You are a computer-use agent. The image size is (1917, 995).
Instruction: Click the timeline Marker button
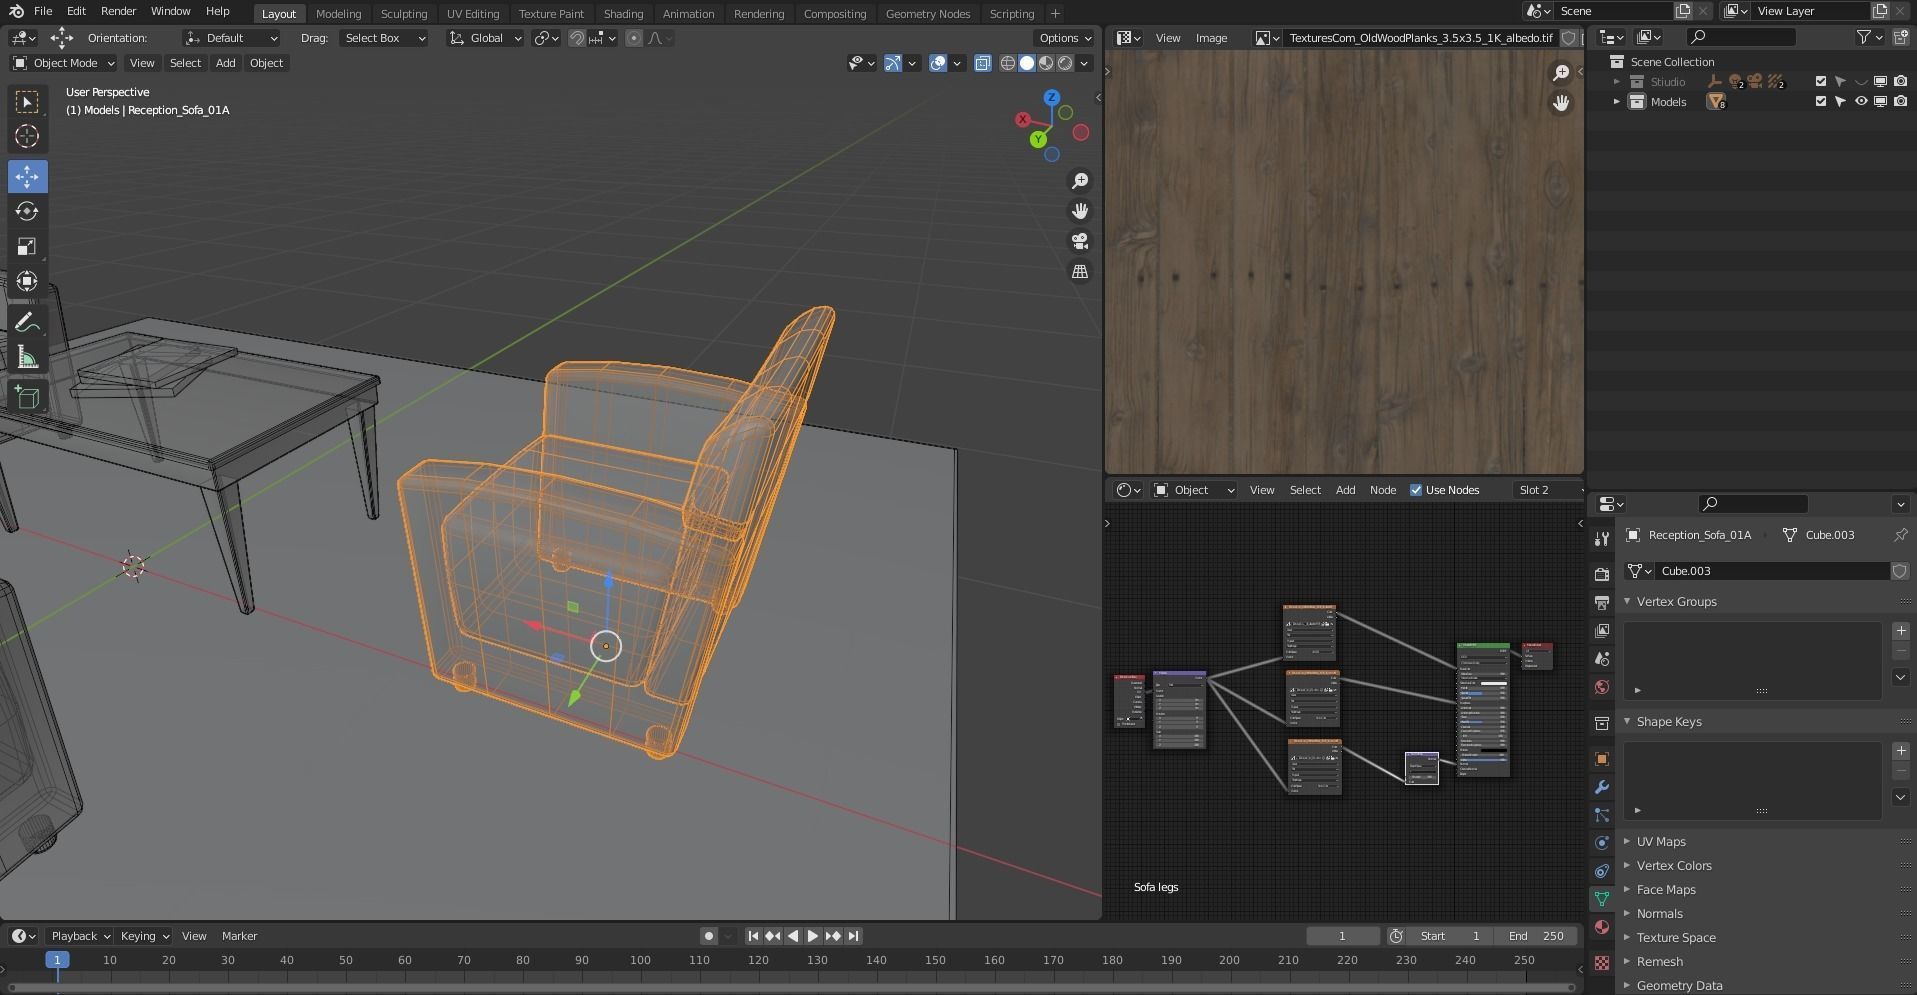(239, 936)
